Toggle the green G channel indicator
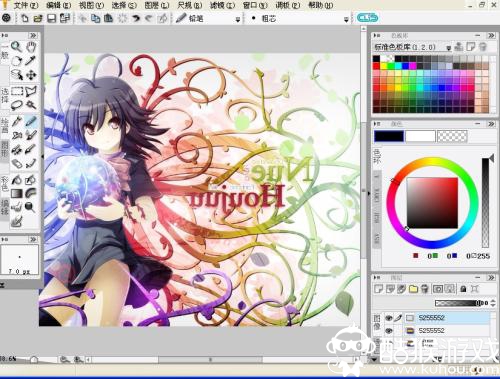500x379 pixels. click(x=435, y=256)
